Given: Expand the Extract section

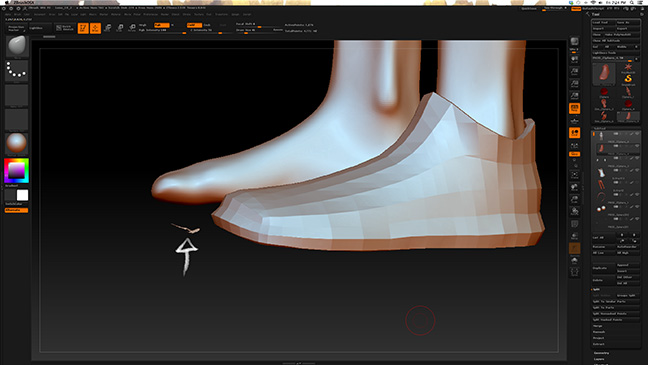Looking at the screenshot, I should pos(598,344).
